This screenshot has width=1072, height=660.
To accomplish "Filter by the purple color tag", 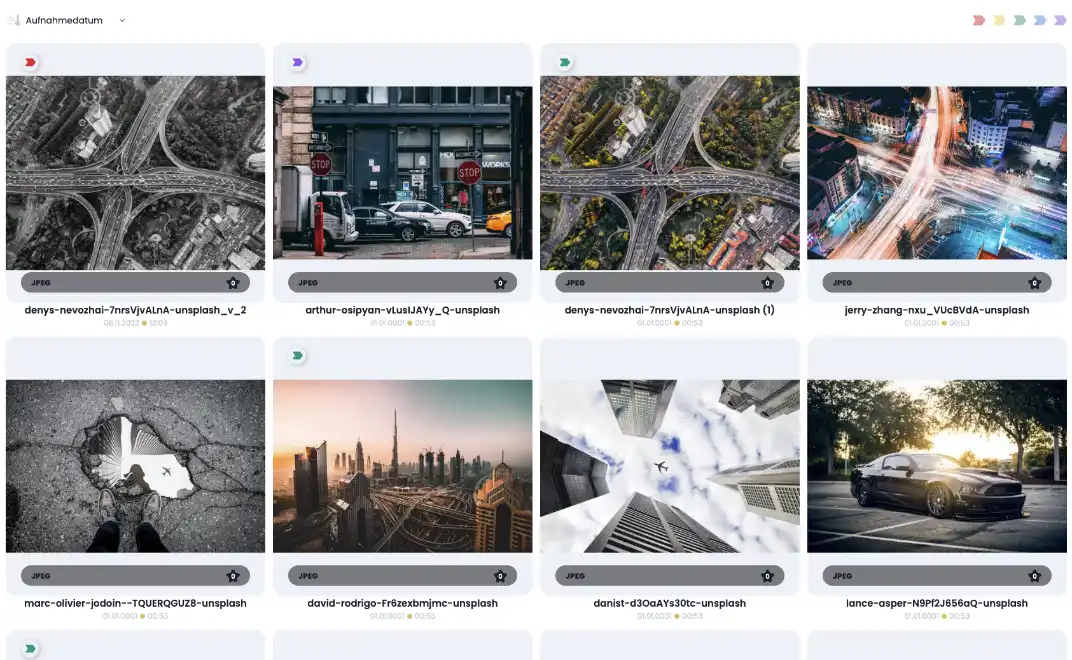I will [1060, 20].
